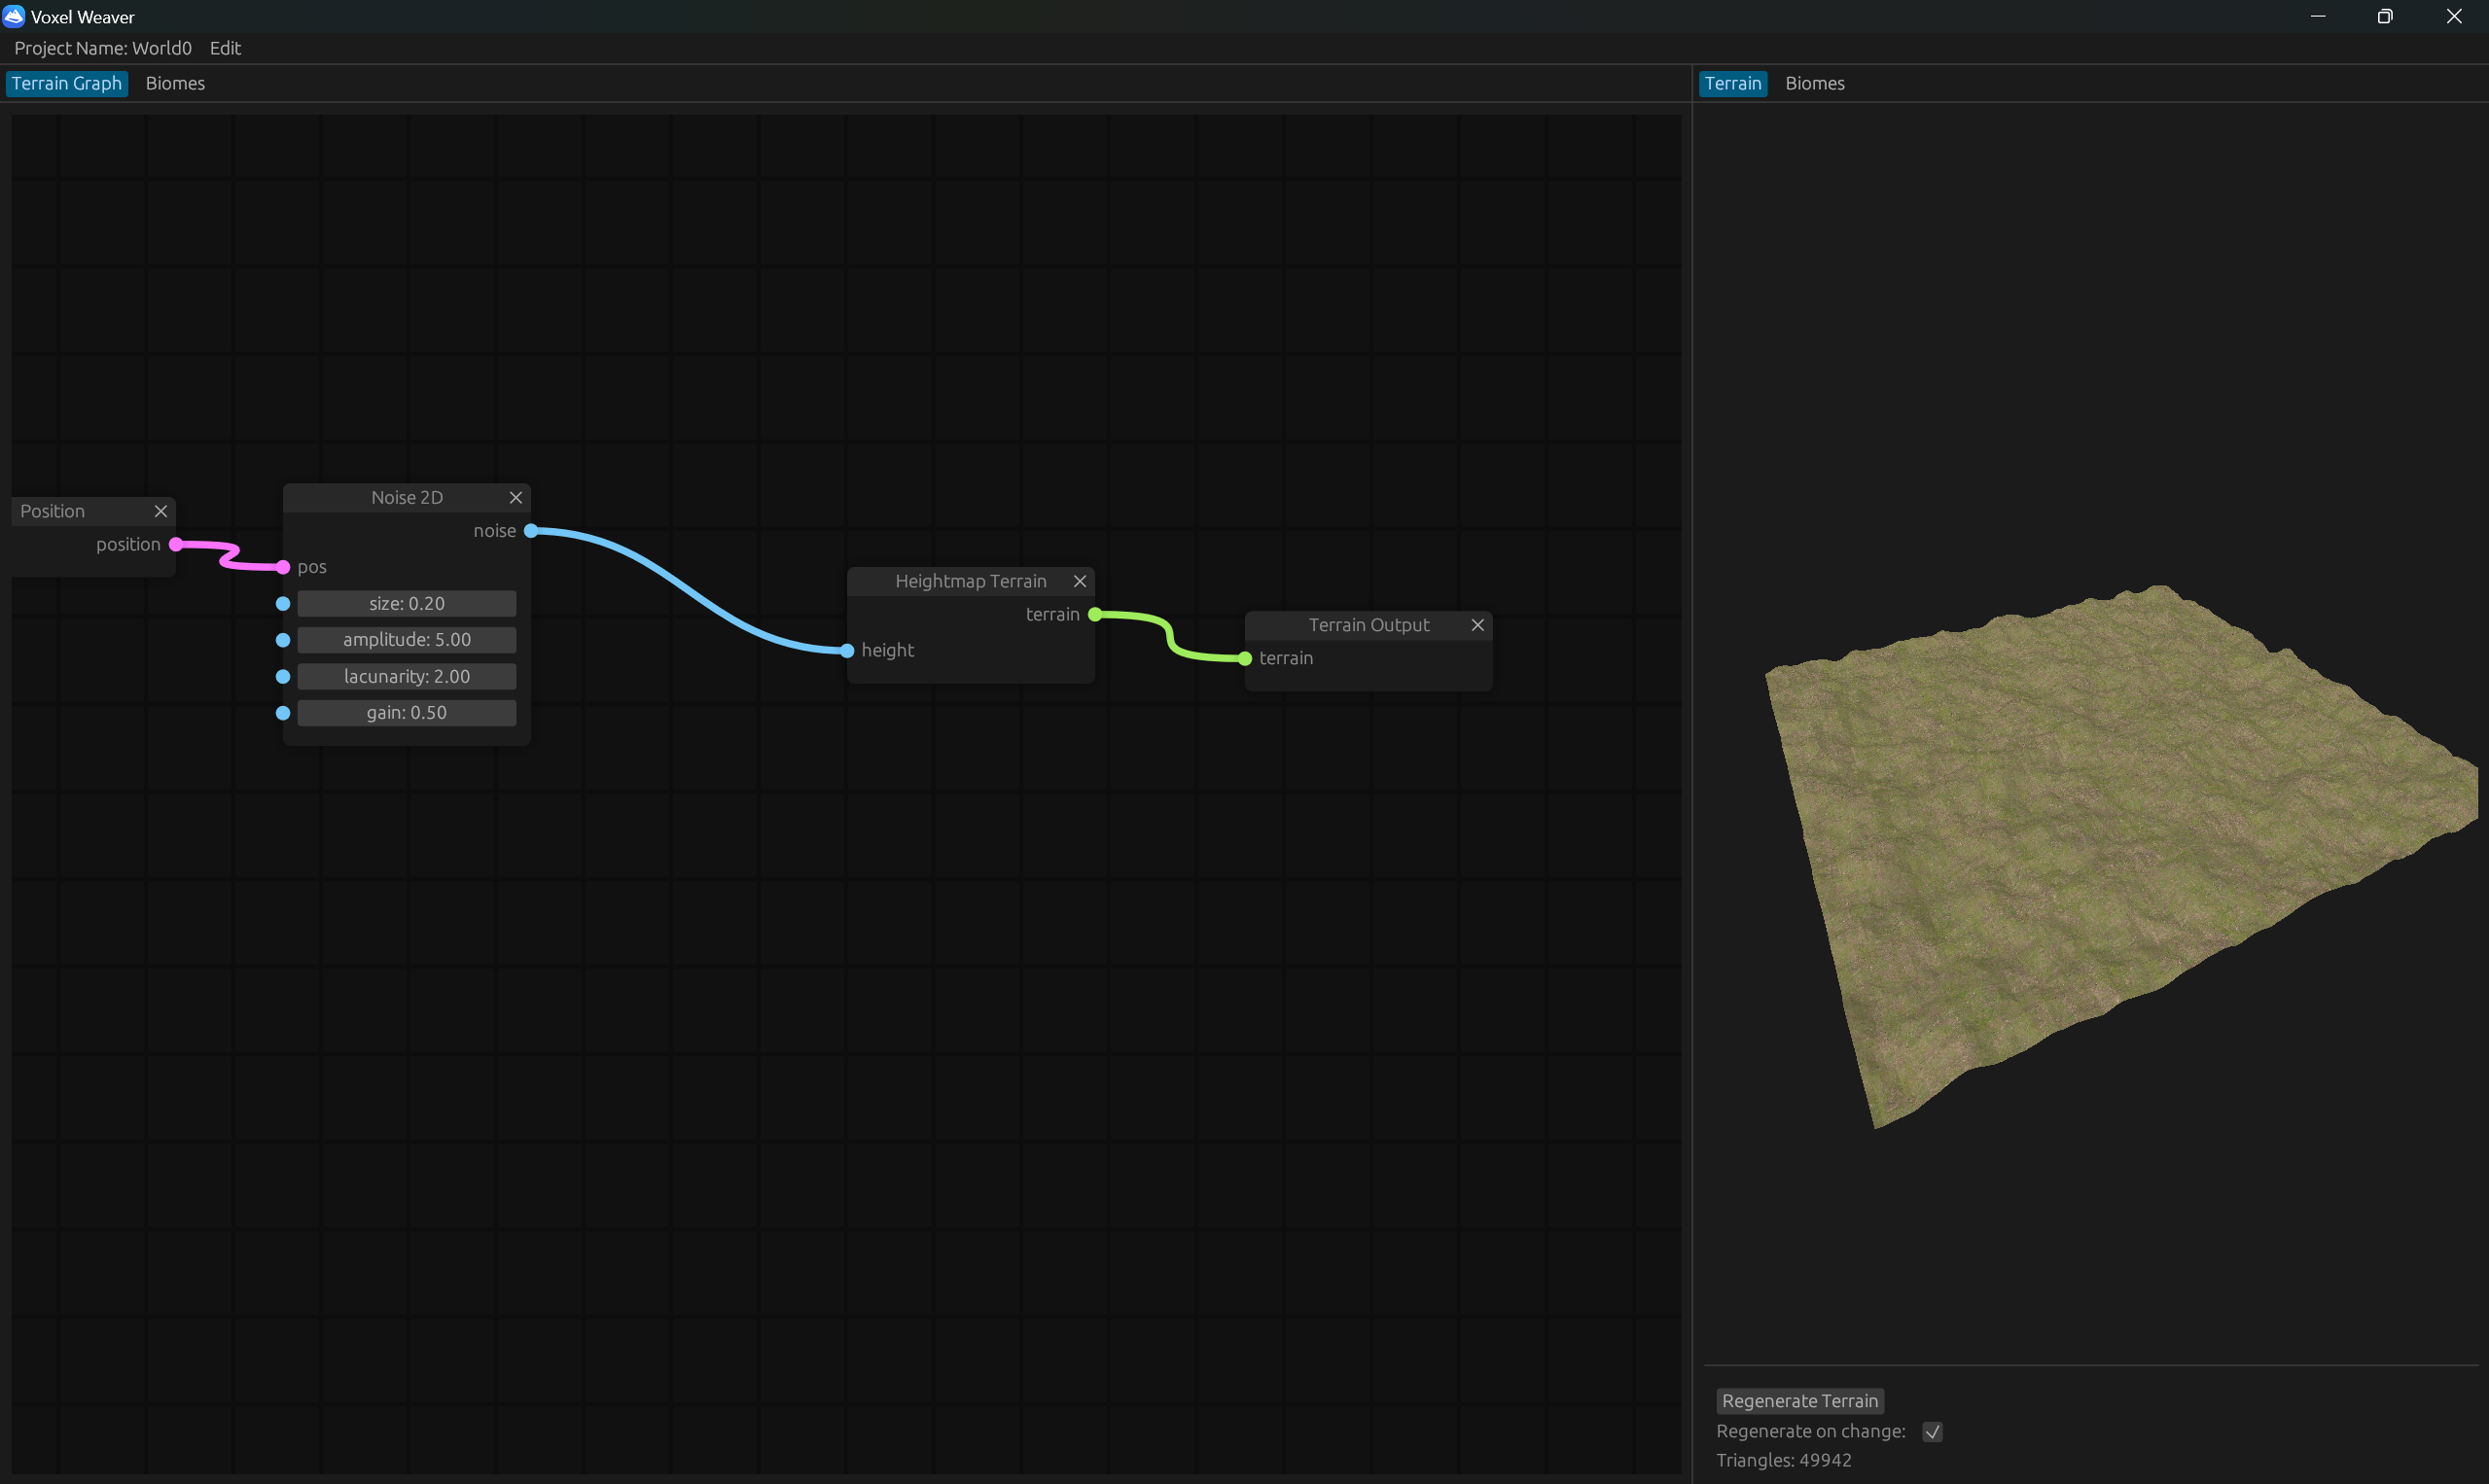Click the Project Name: World0 label
Screen dimensions: 2489x1484
[x=103, y=48]
